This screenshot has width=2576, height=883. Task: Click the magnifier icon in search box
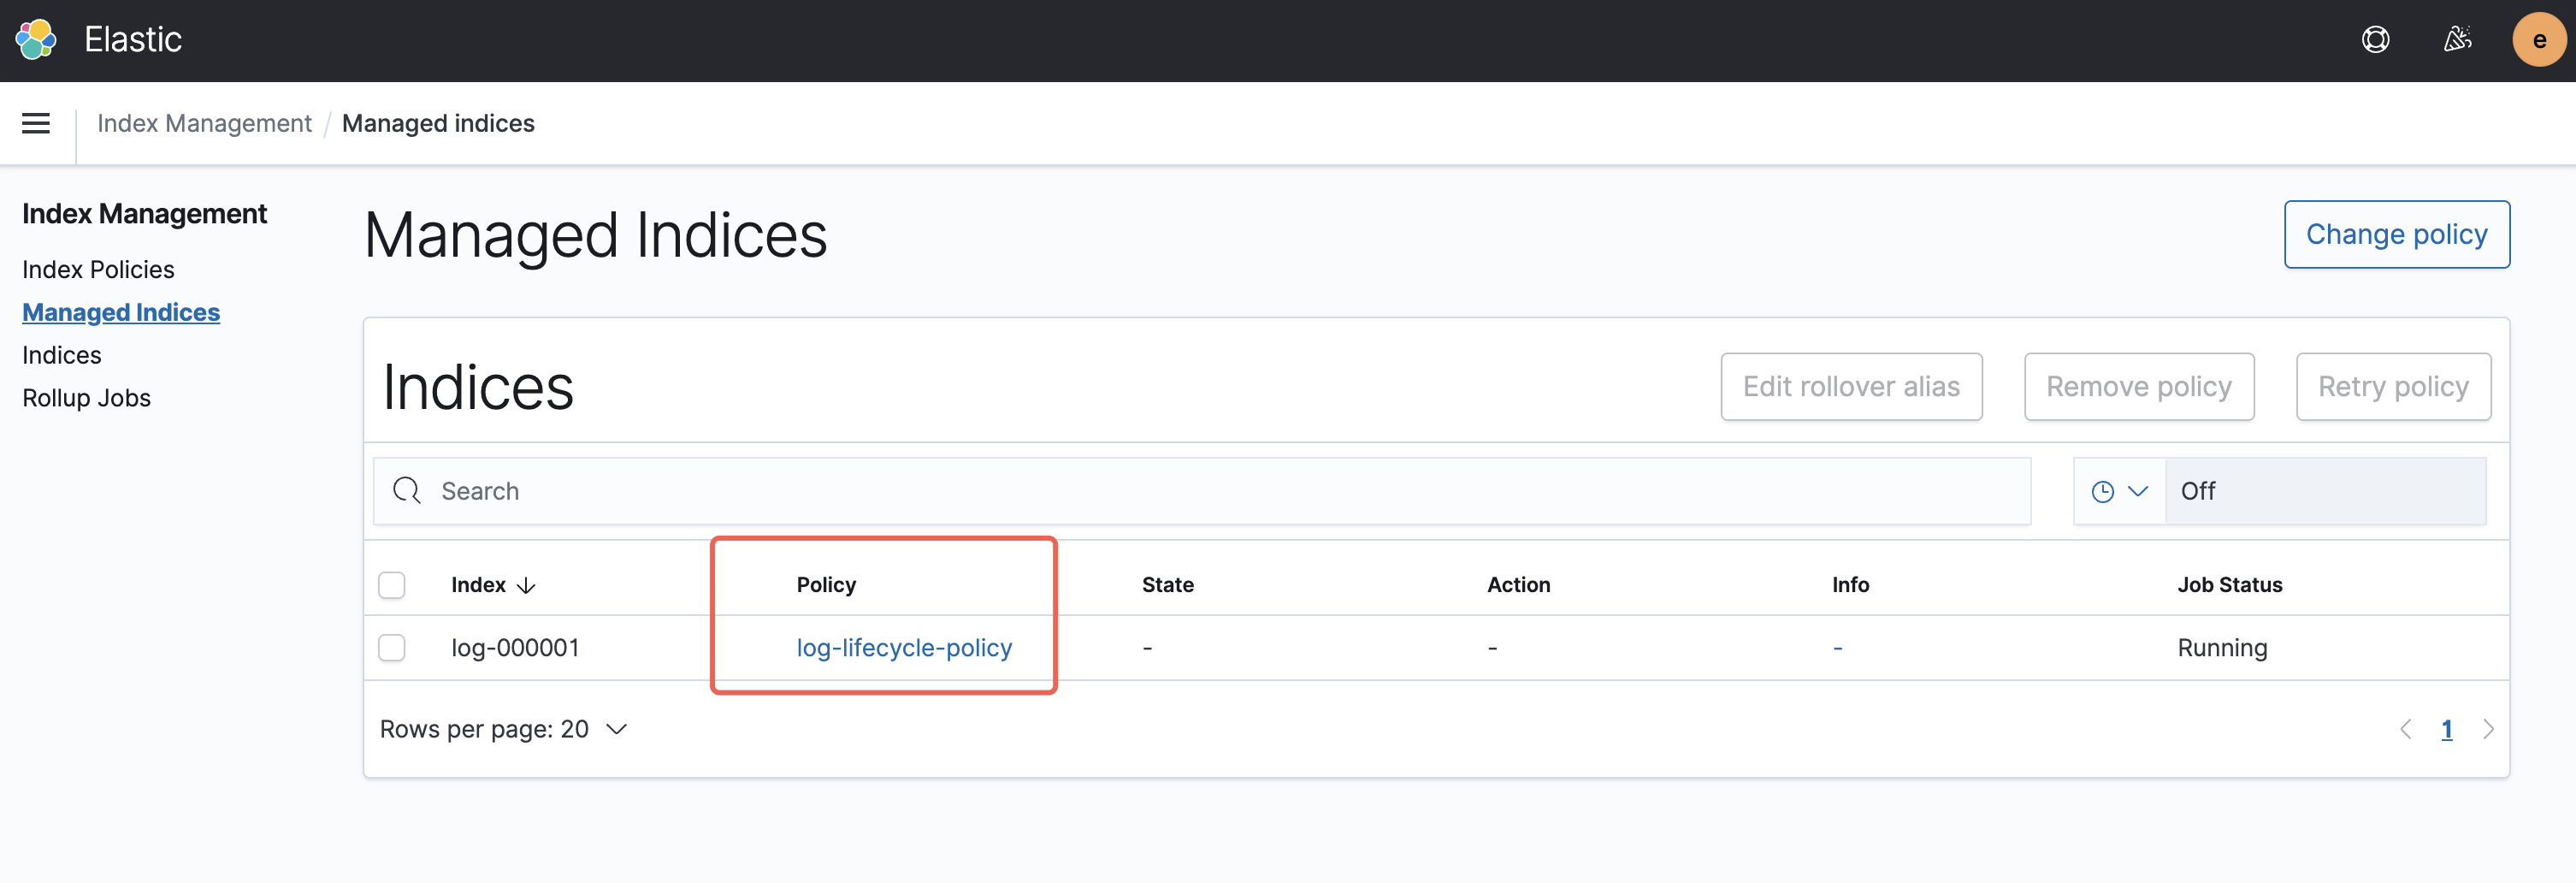pyautogui.click(x=407, y=491)
